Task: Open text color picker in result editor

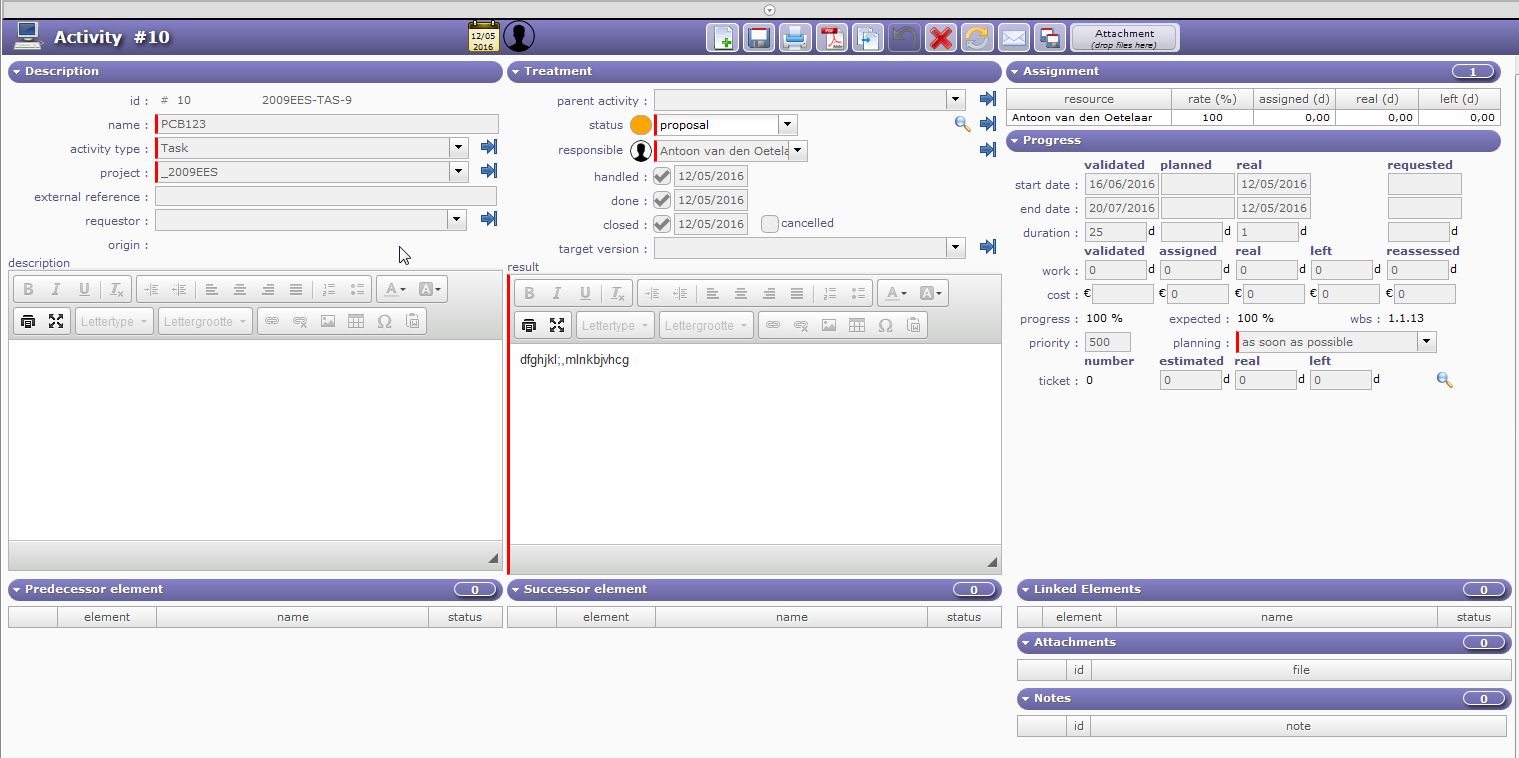Action: 896,293
